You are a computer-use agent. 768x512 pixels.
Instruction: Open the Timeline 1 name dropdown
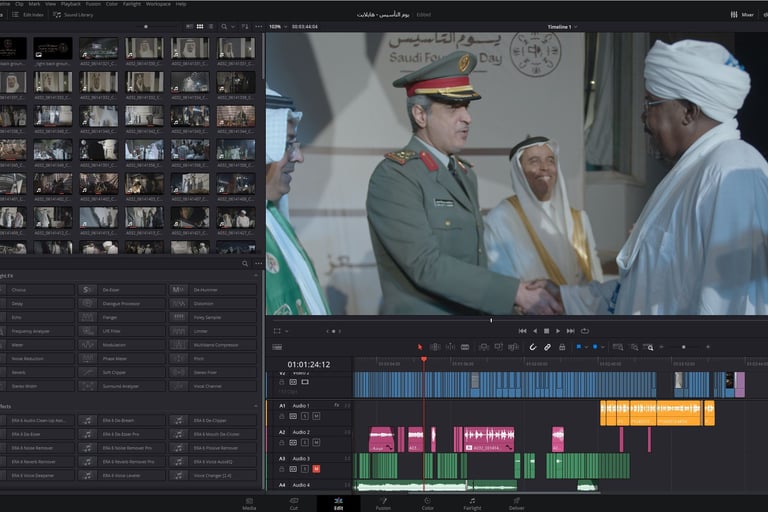pos(562,27)
